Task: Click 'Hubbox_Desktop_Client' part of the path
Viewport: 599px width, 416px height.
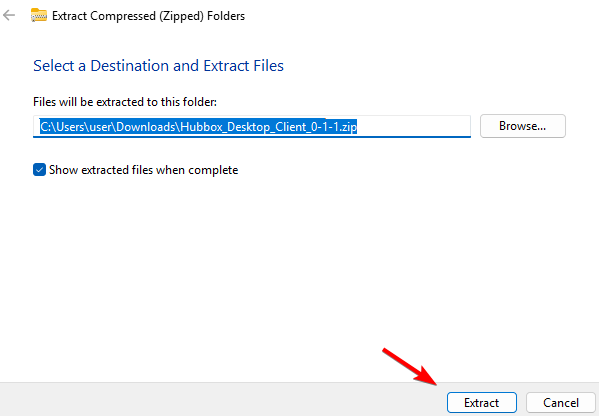Action: [x=244, y=127]
